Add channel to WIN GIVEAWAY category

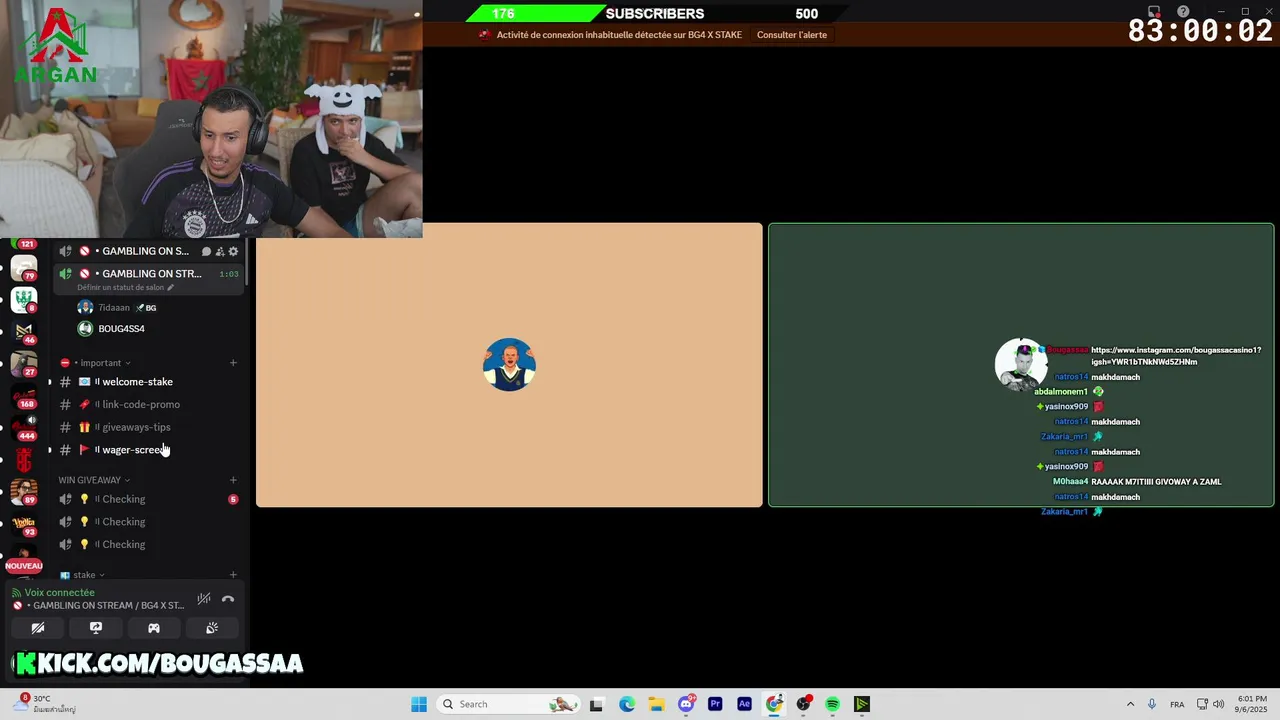pyautogui.click(x=233, y=480)
